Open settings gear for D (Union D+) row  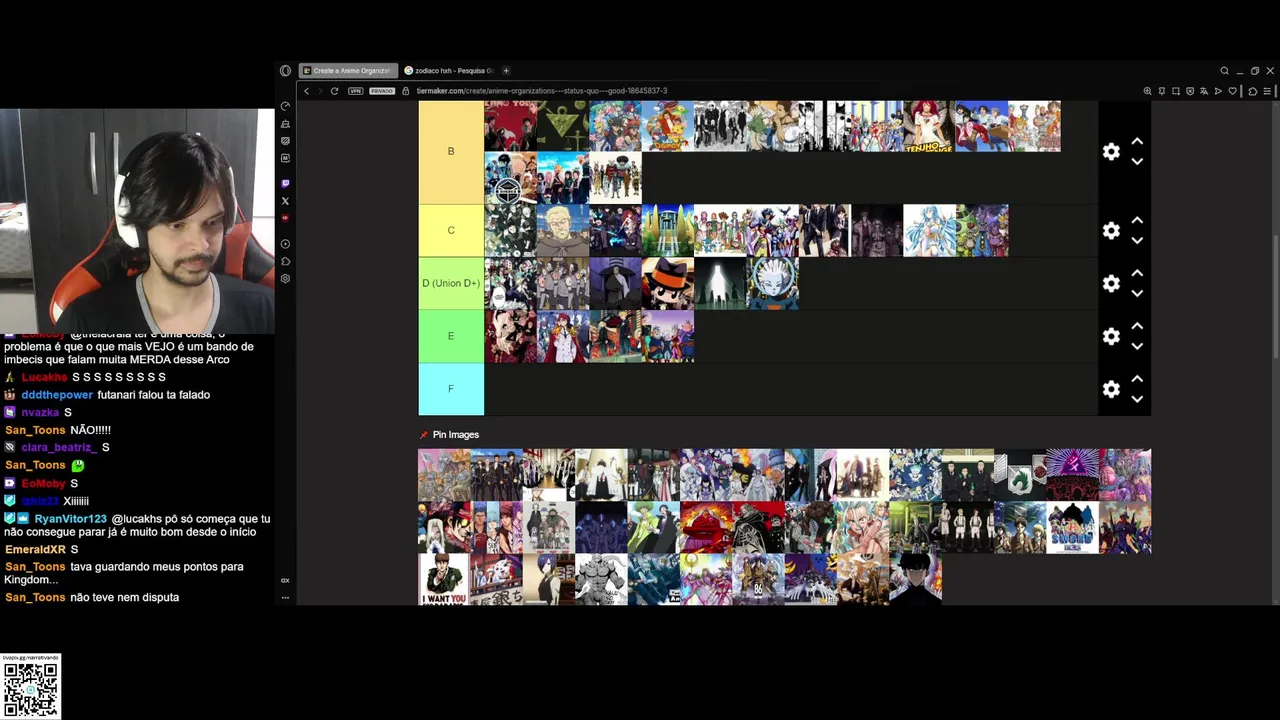point(1111,284)
